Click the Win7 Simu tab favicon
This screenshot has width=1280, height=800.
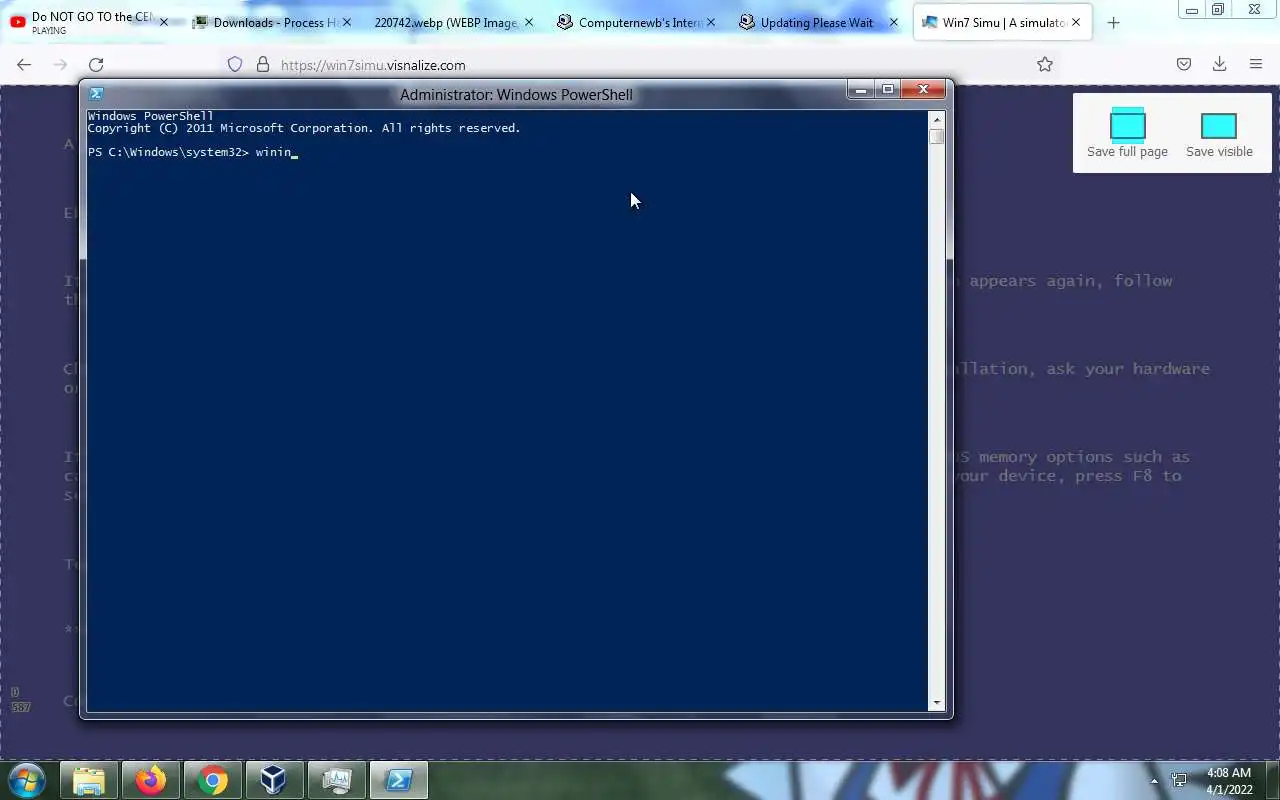(x=930, y=22)
